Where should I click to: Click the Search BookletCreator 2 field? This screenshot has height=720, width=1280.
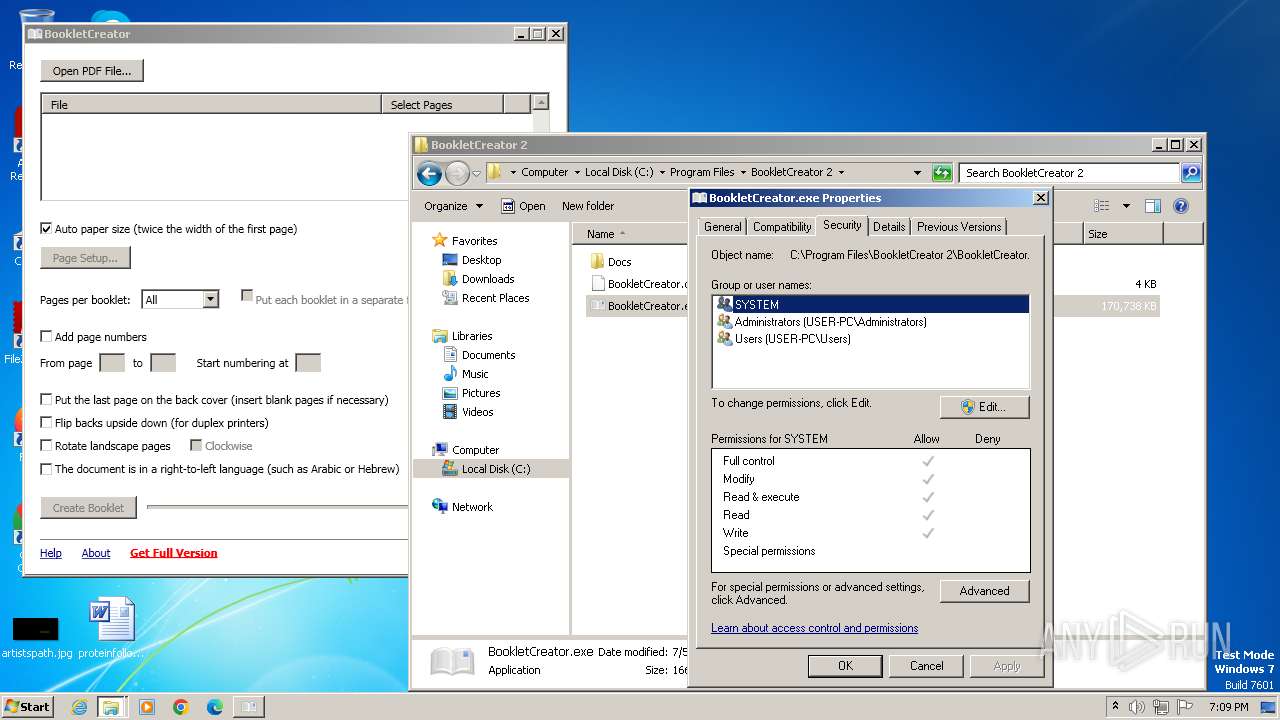(x=1069, y=172)
